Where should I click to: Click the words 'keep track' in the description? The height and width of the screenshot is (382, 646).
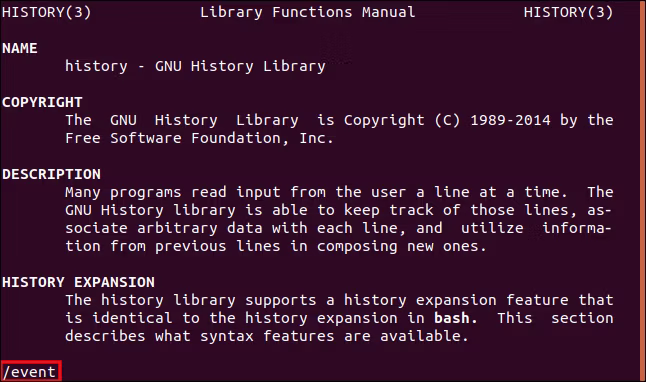[x=389, y=210]
